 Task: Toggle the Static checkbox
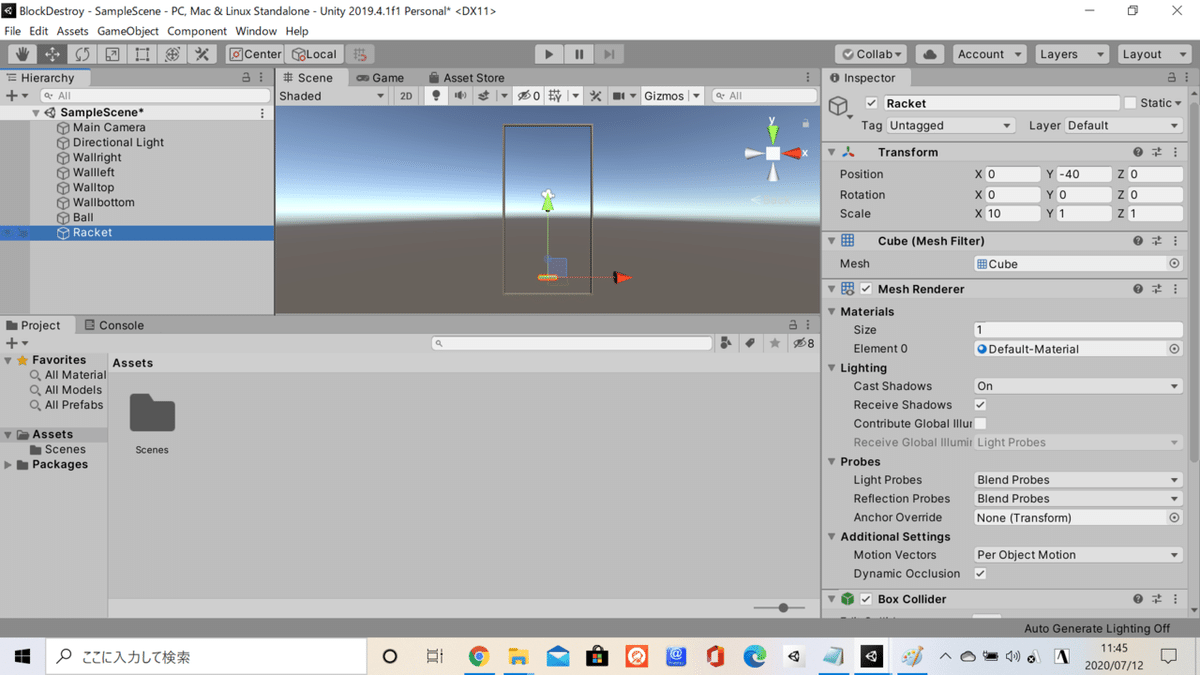click(x=1130, y=103)
